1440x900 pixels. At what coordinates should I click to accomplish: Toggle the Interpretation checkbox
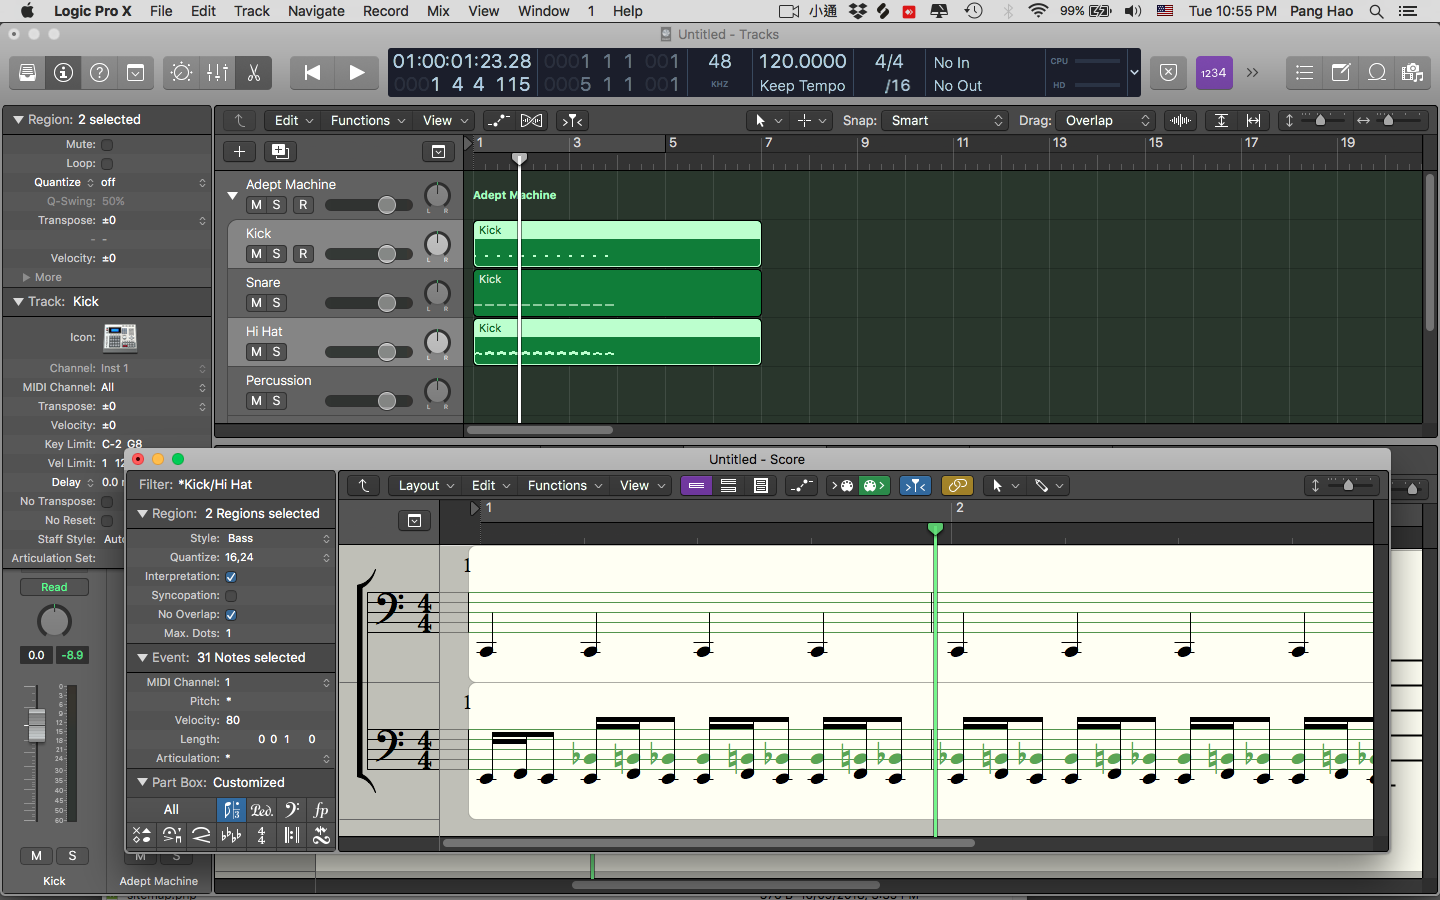point(231,577)
